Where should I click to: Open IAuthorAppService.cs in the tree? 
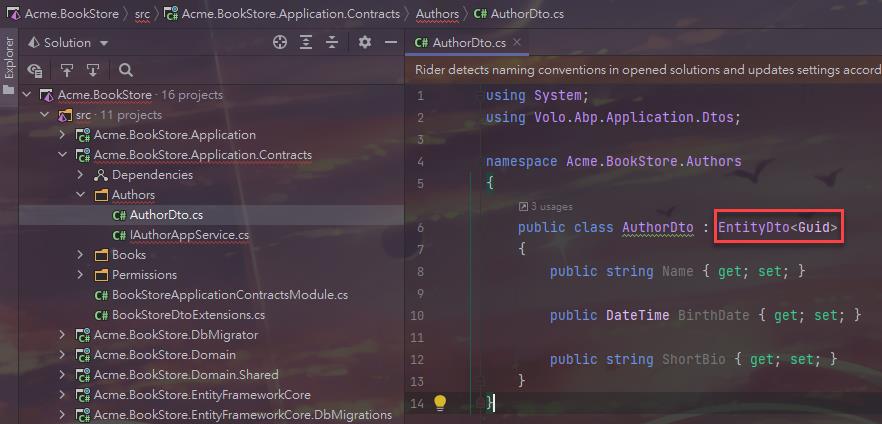188,235
